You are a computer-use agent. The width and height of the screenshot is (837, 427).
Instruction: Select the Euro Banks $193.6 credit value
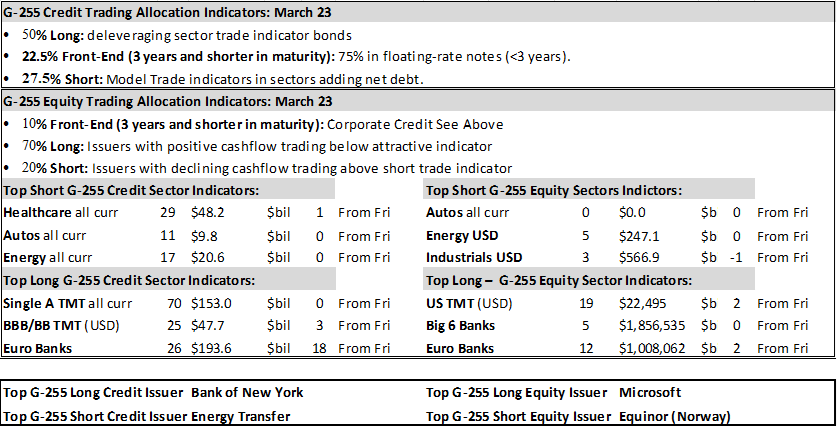pos(211,349)
